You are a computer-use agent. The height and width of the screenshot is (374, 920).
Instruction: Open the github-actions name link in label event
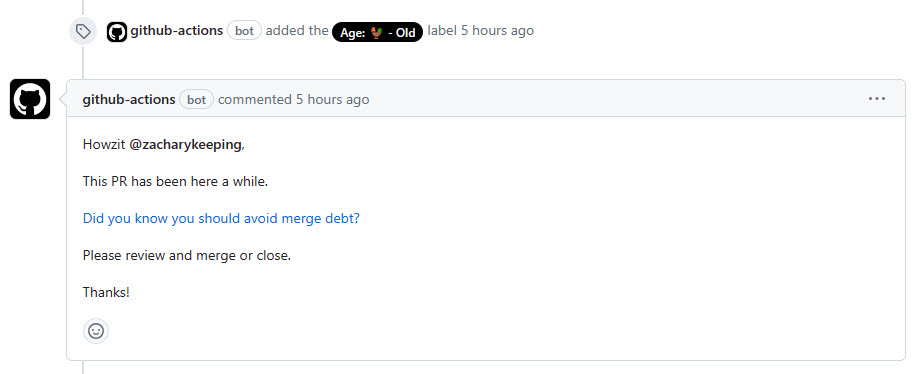(x=177, y=31)
